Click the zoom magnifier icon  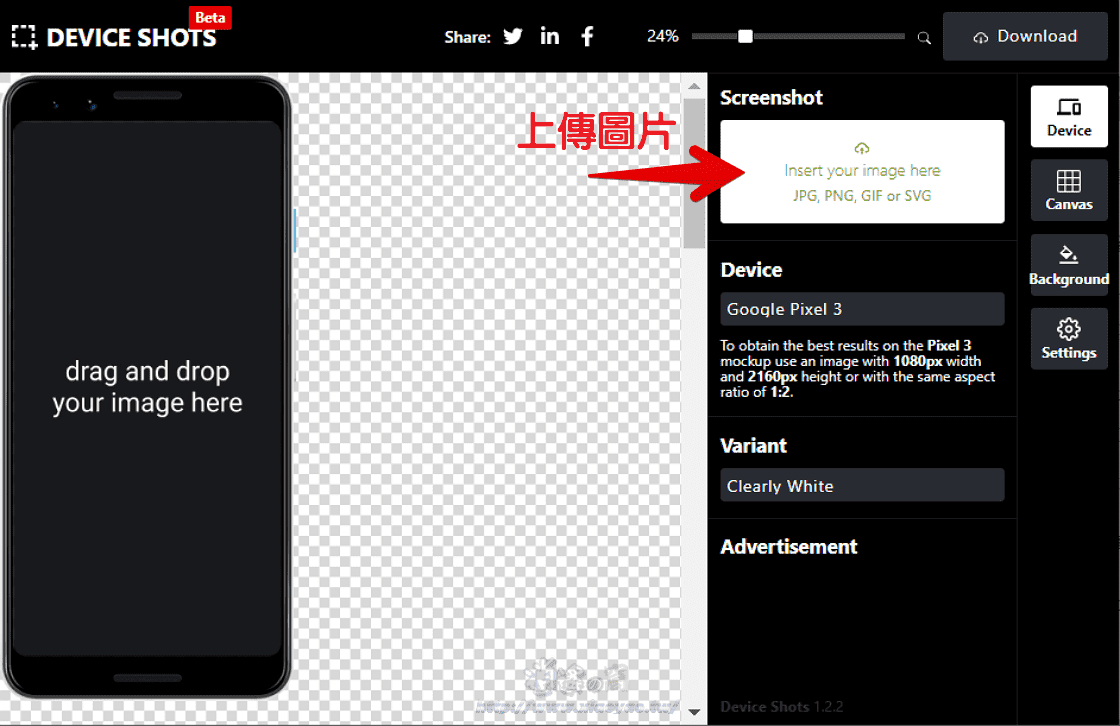(x=924, y=37)
